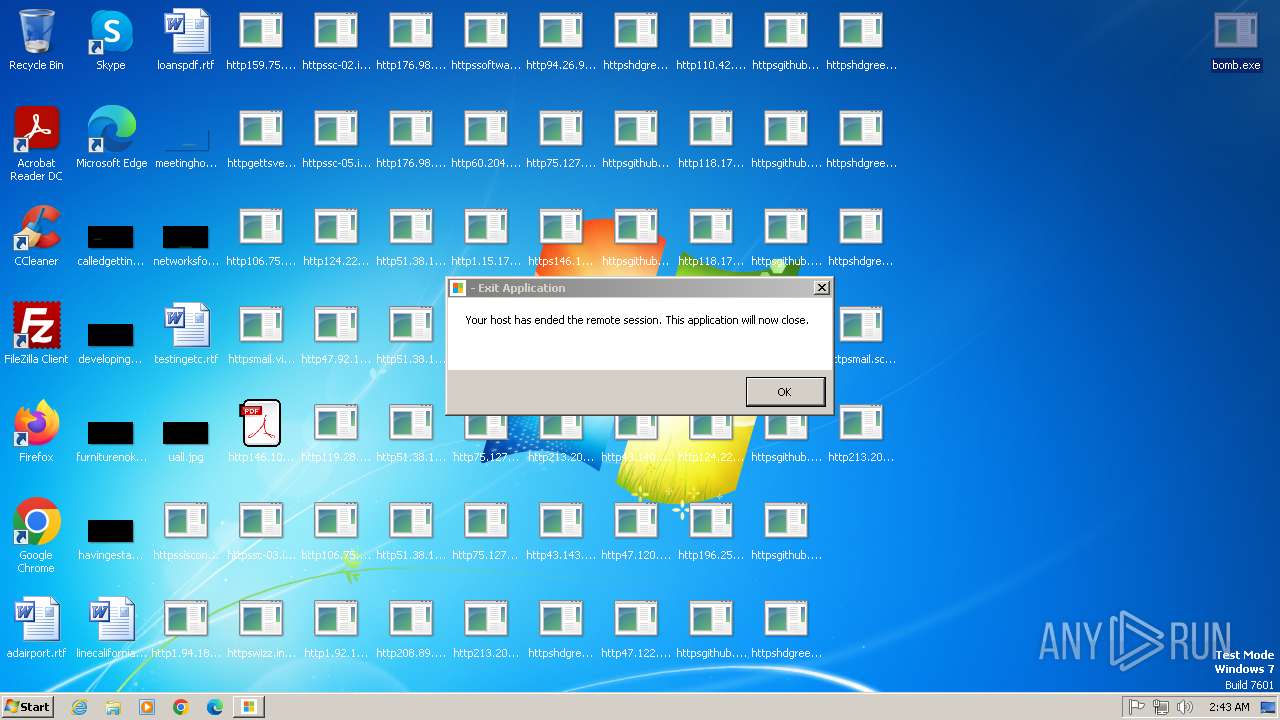The width and height of the screenshot is (1280, 720).
Task: Open Edge from the taskbar
Action: point(215,707)
